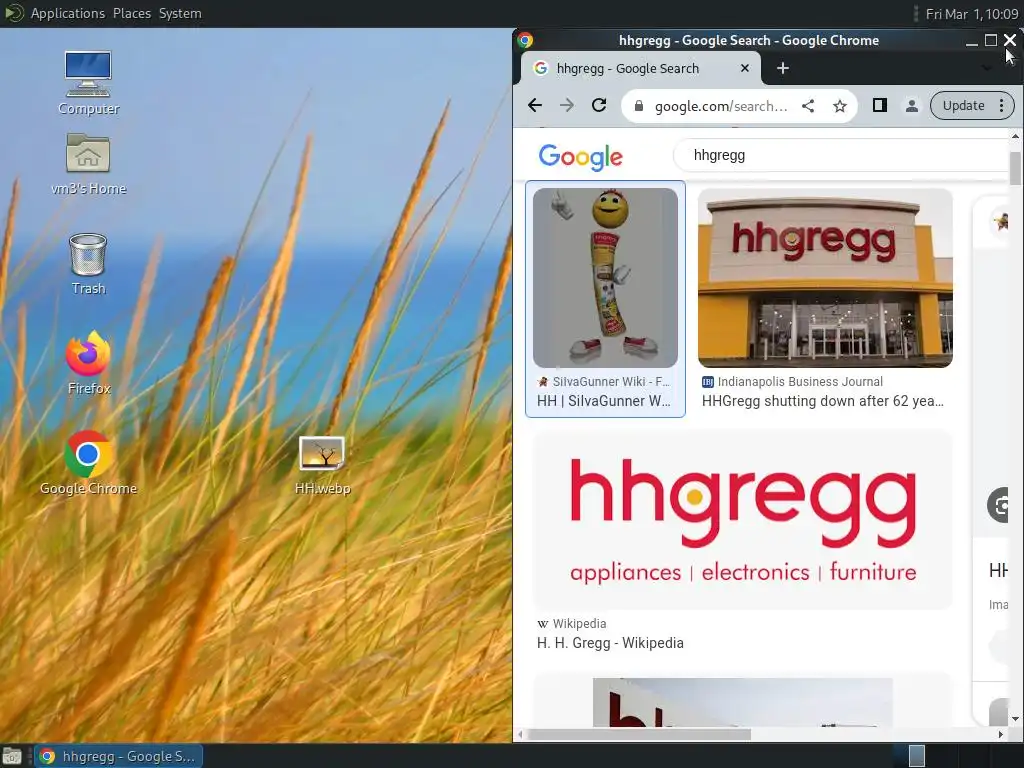
Task: Go back with Chrome's back arrow
Action: coord(535,105)
